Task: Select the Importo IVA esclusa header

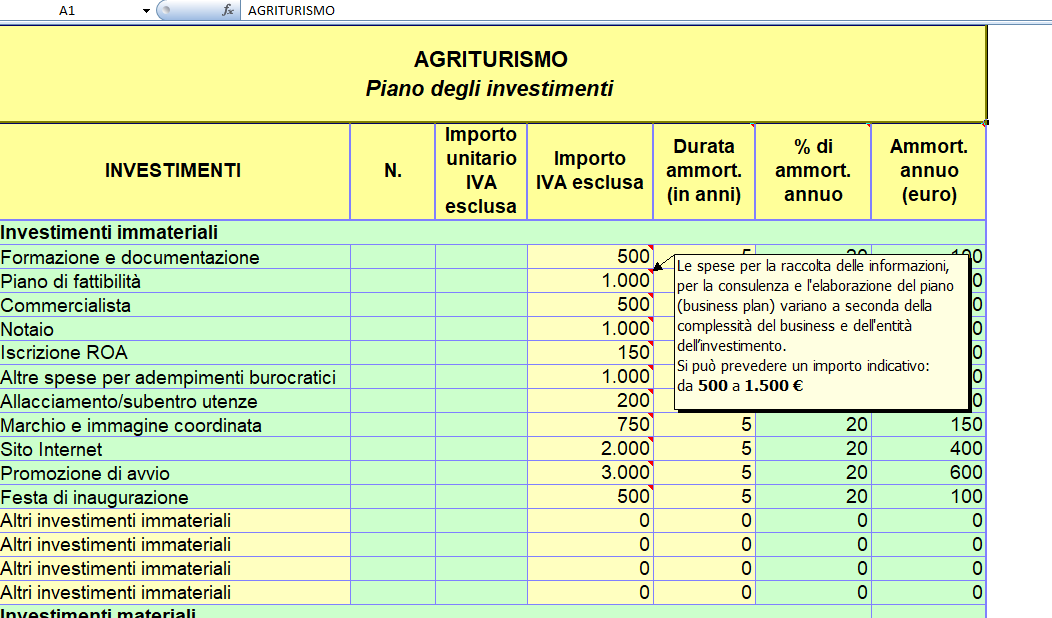Action: pos(590,171)
